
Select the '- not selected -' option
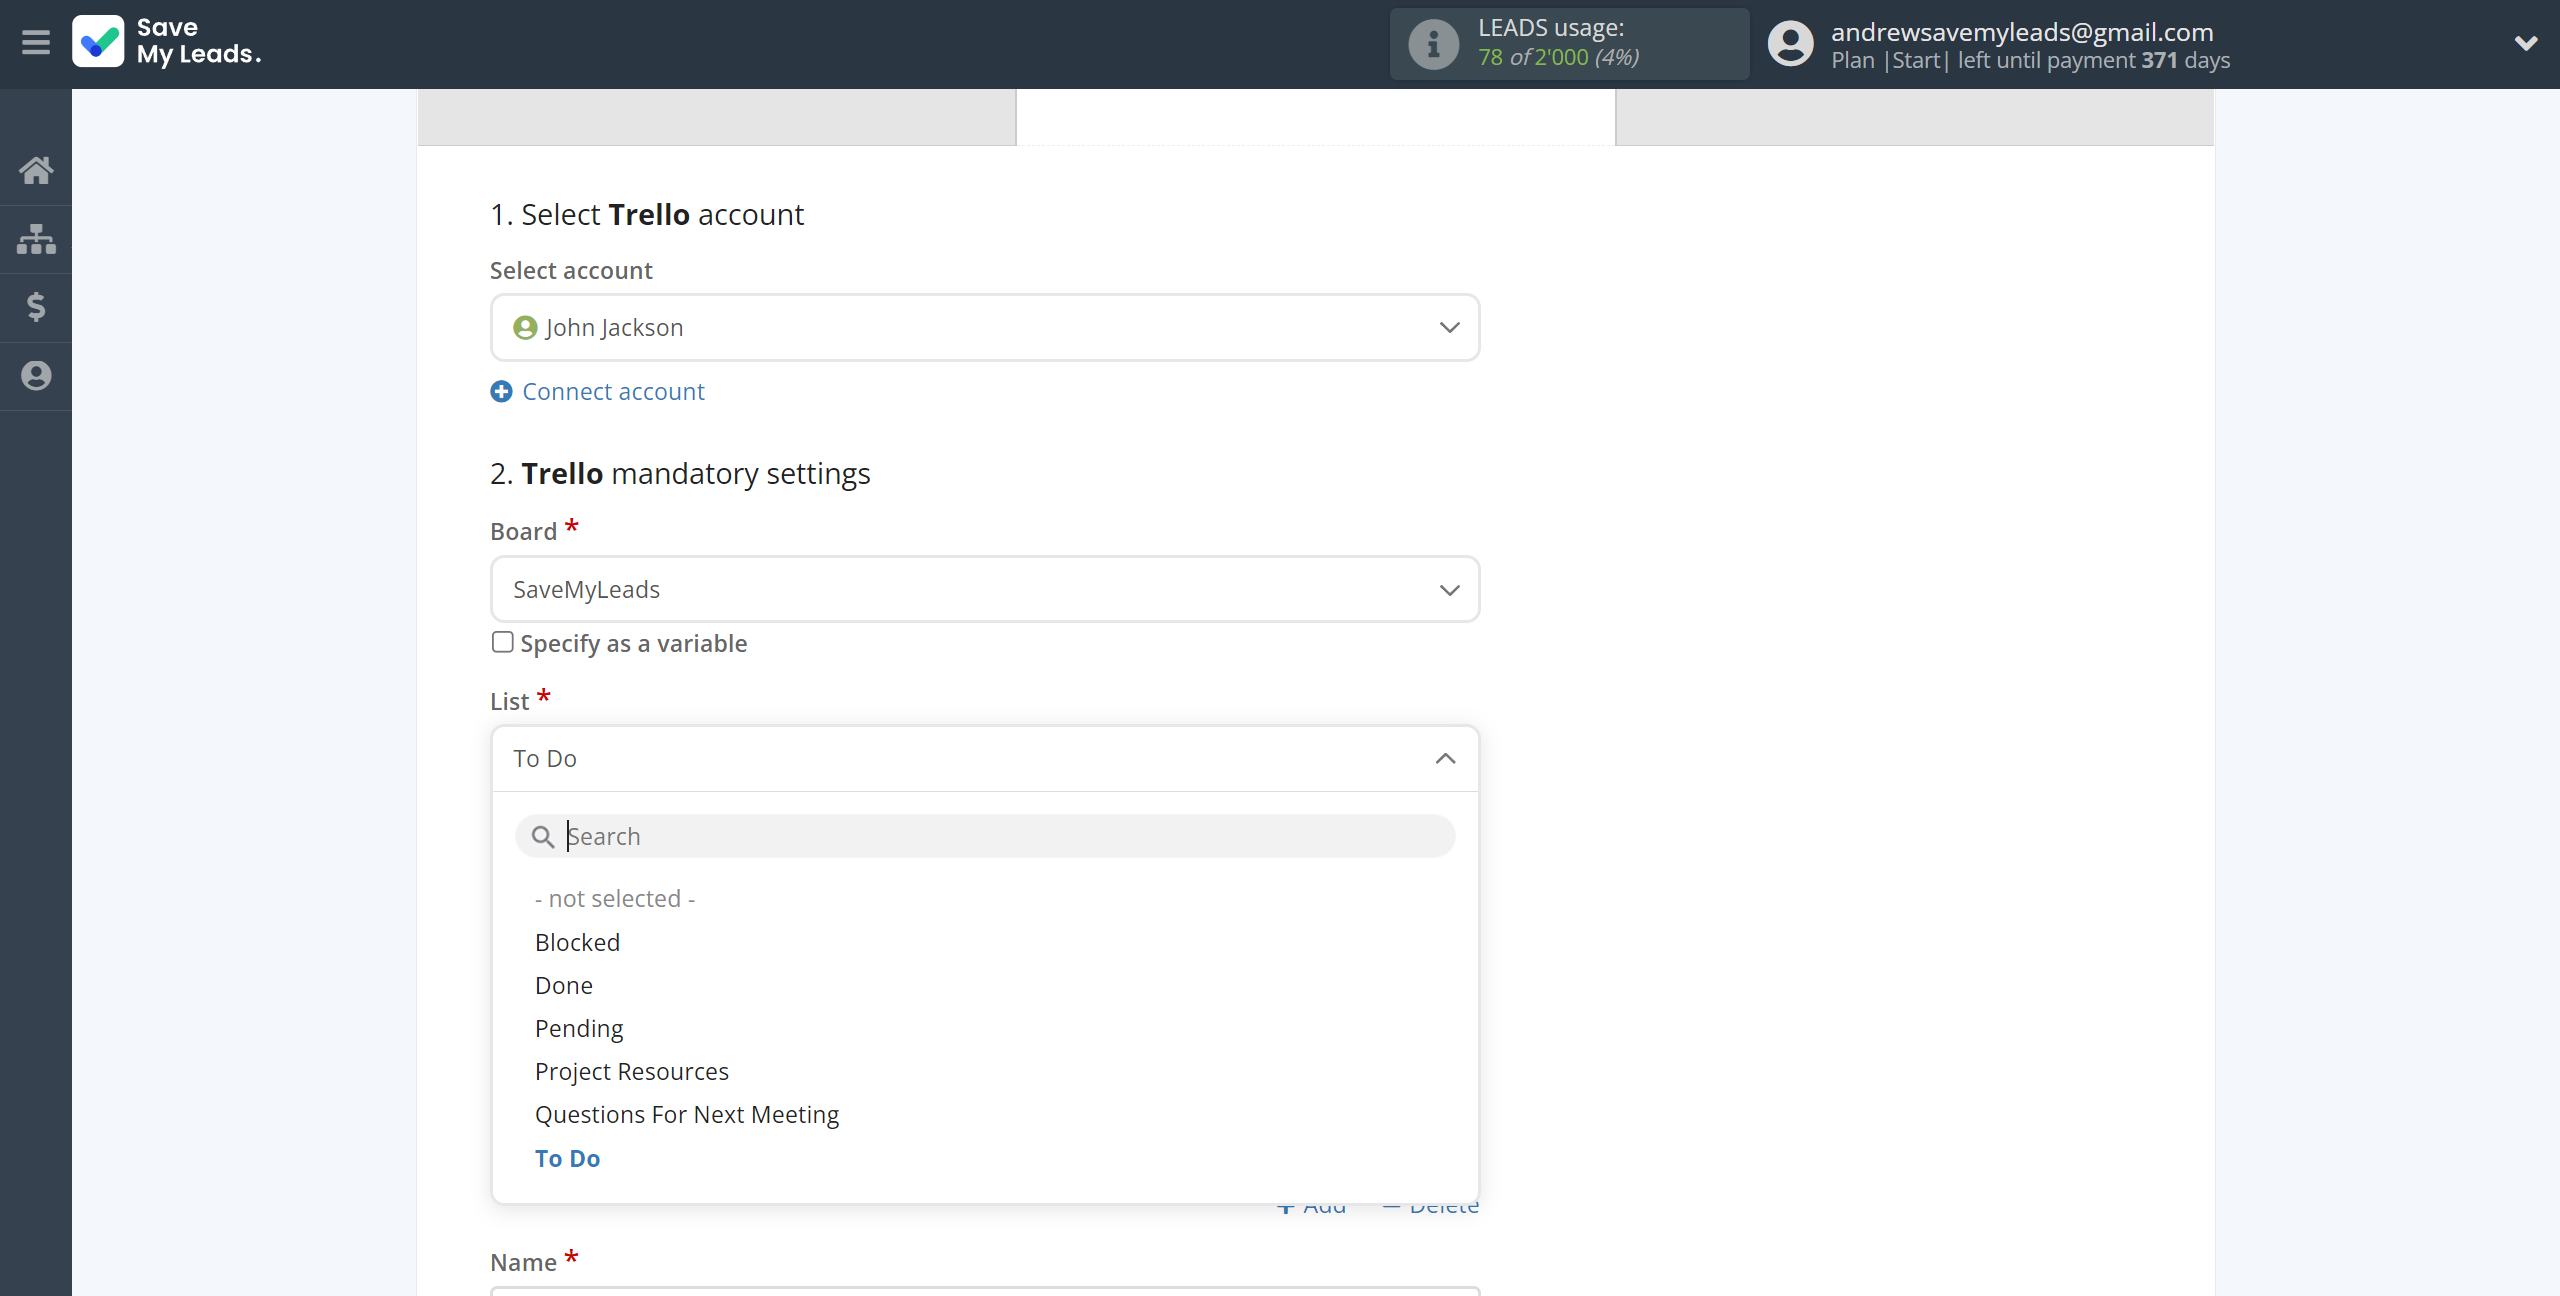[x=614, y=899]
